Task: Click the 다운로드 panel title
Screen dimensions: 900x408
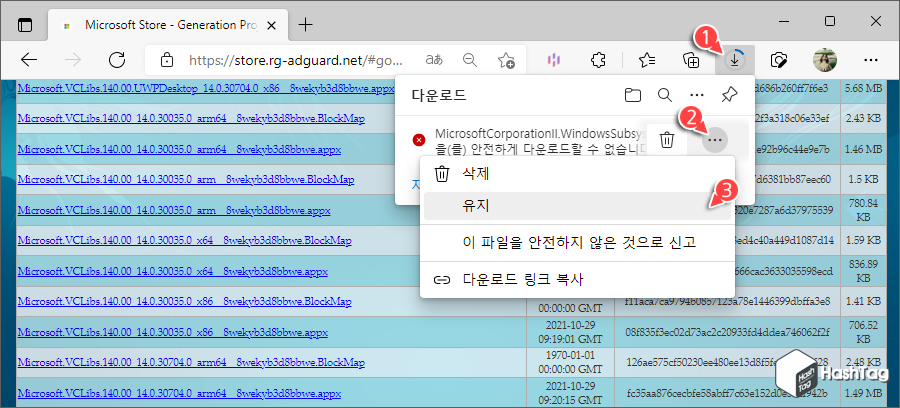Action: pos(439,95)
